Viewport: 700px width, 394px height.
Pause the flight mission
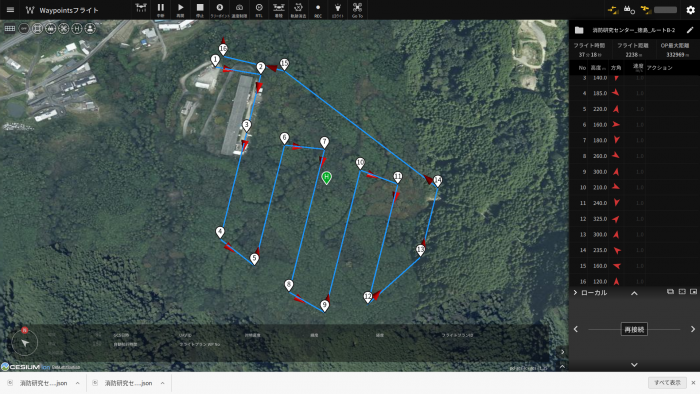tap(161, 9)
